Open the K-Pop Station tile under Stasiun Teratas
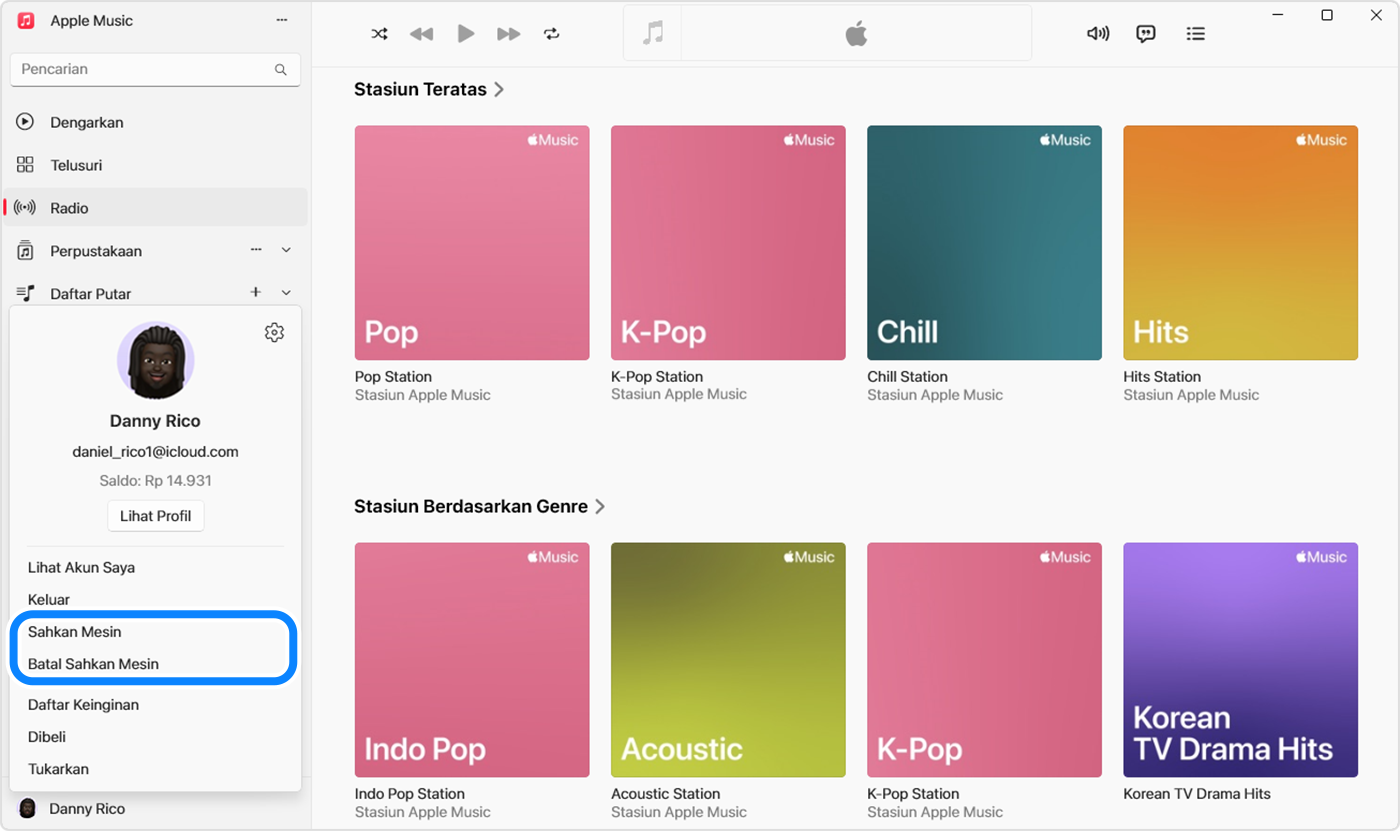This screenshot has height=832, width=1400. point(728,243)
